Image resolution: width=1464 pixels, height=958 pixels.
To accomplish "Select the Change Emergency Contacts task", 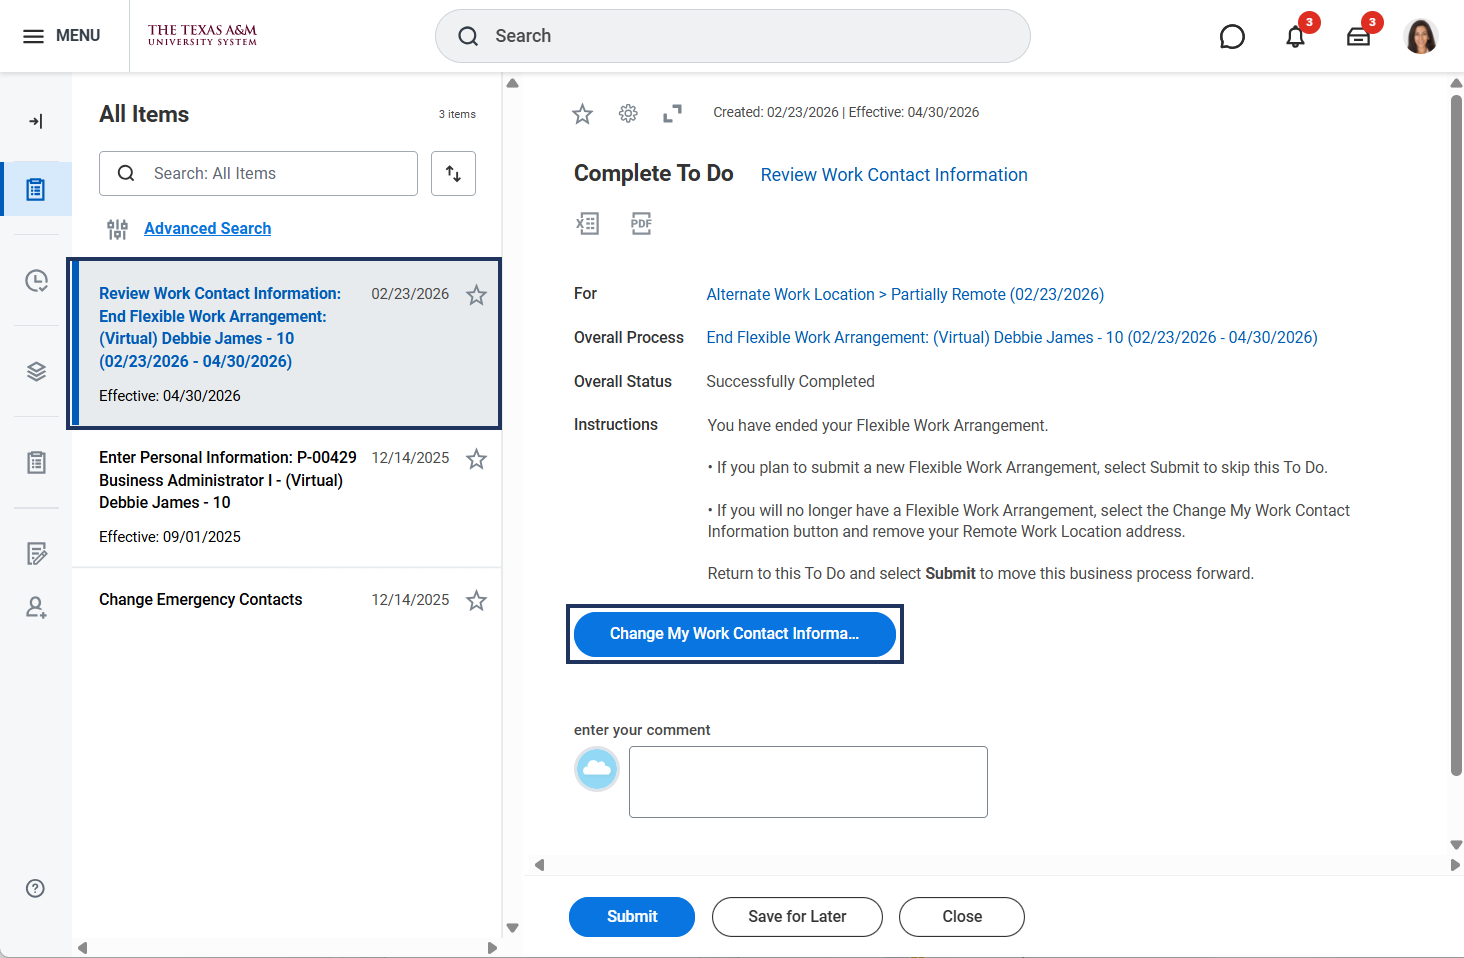I will tap(201, 600).
